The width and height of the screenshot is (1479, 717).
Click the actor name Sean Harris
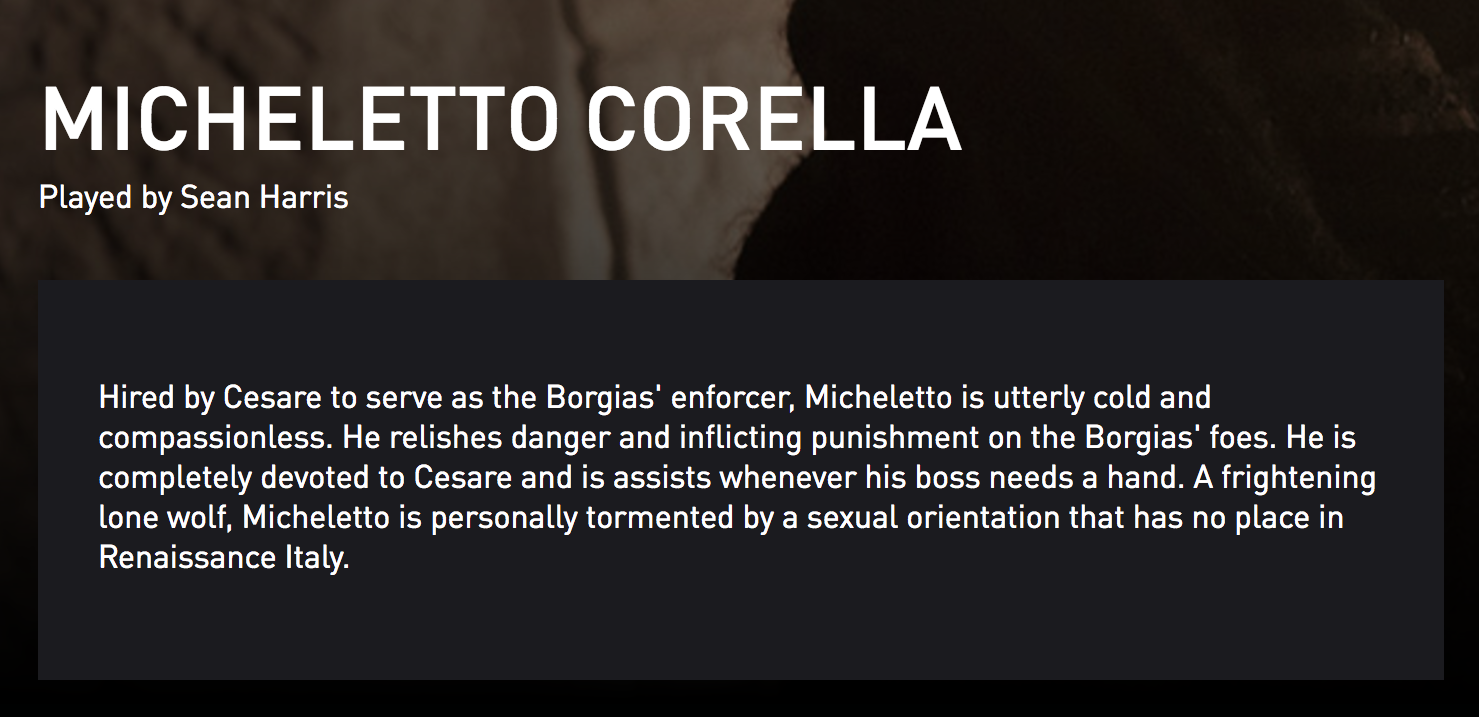pyautogui.click(x=264, y=196)
